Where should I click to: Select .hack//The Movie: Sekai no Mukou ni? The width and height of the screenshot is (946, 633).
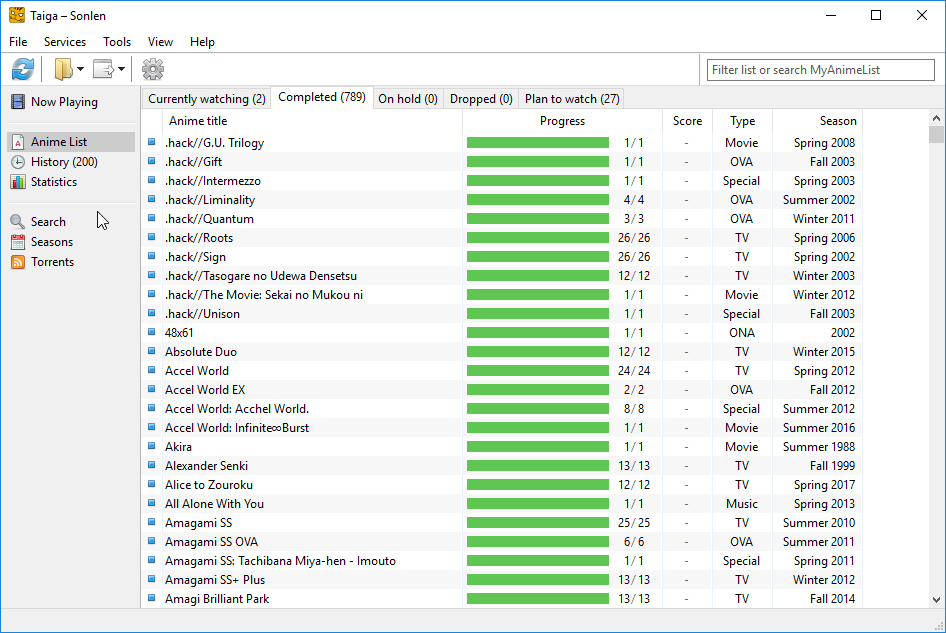pyautogui.click(x=264, y=295)
